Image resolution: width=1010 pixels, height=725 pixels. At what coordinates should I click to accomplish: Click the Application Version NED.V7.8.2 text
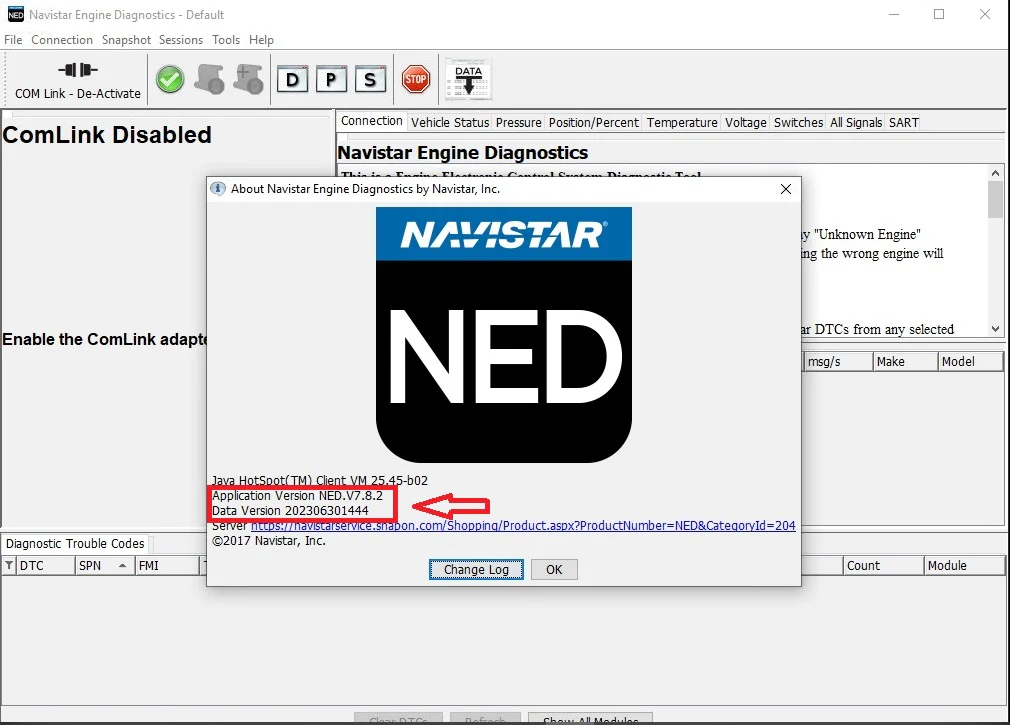point(298,496)
